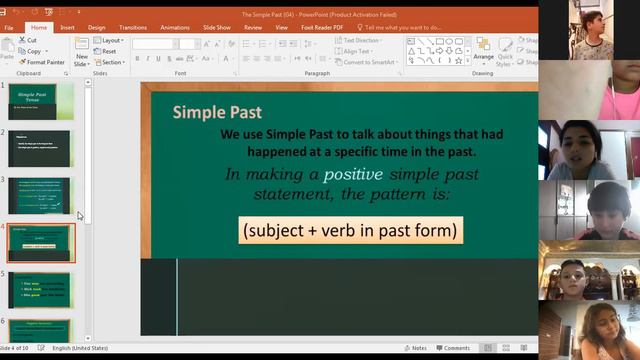Open the Layout dropdown
Viewport: 640px width, 360px height.
tap(109, 40)
